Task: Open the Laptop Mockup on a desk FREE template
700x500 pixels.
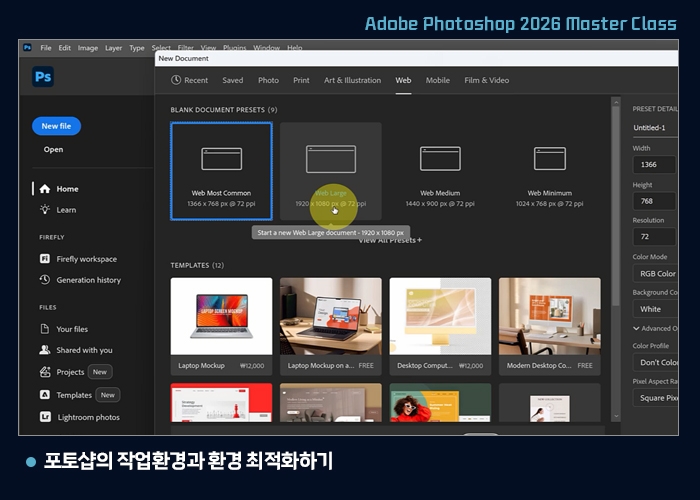Action: [331, 326]
